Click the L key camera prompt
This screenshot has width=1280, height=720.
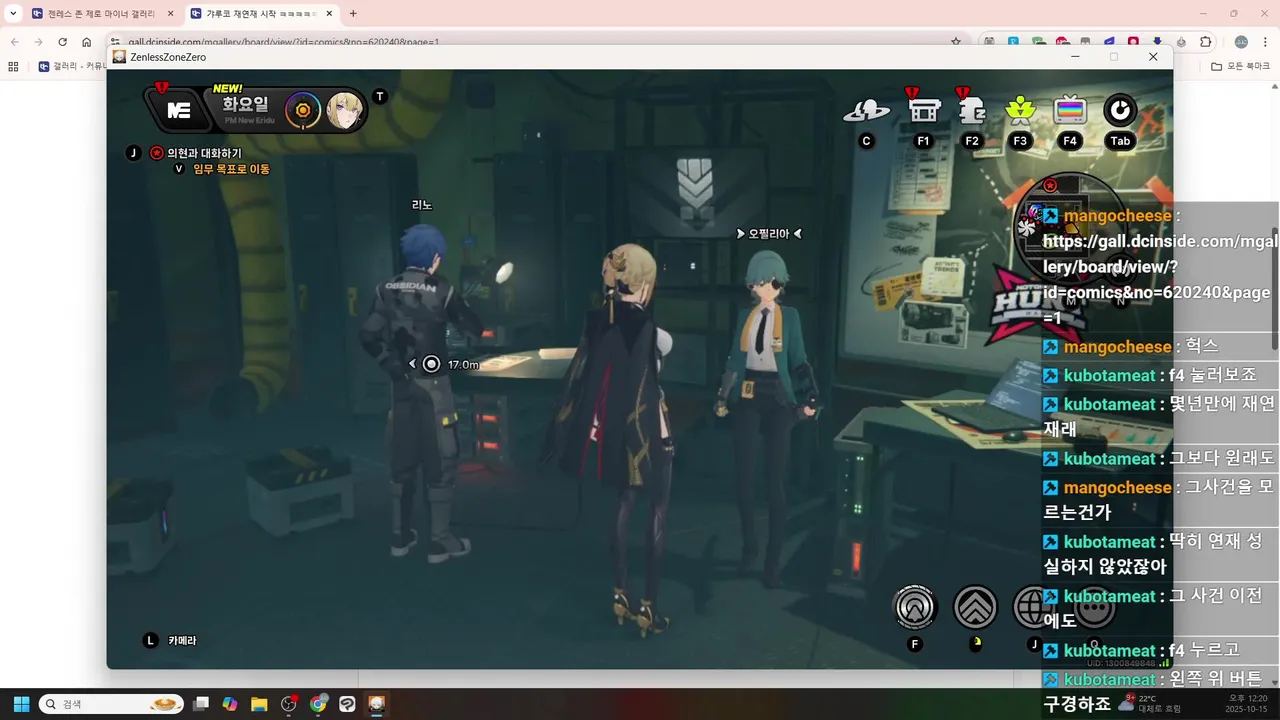151,640
